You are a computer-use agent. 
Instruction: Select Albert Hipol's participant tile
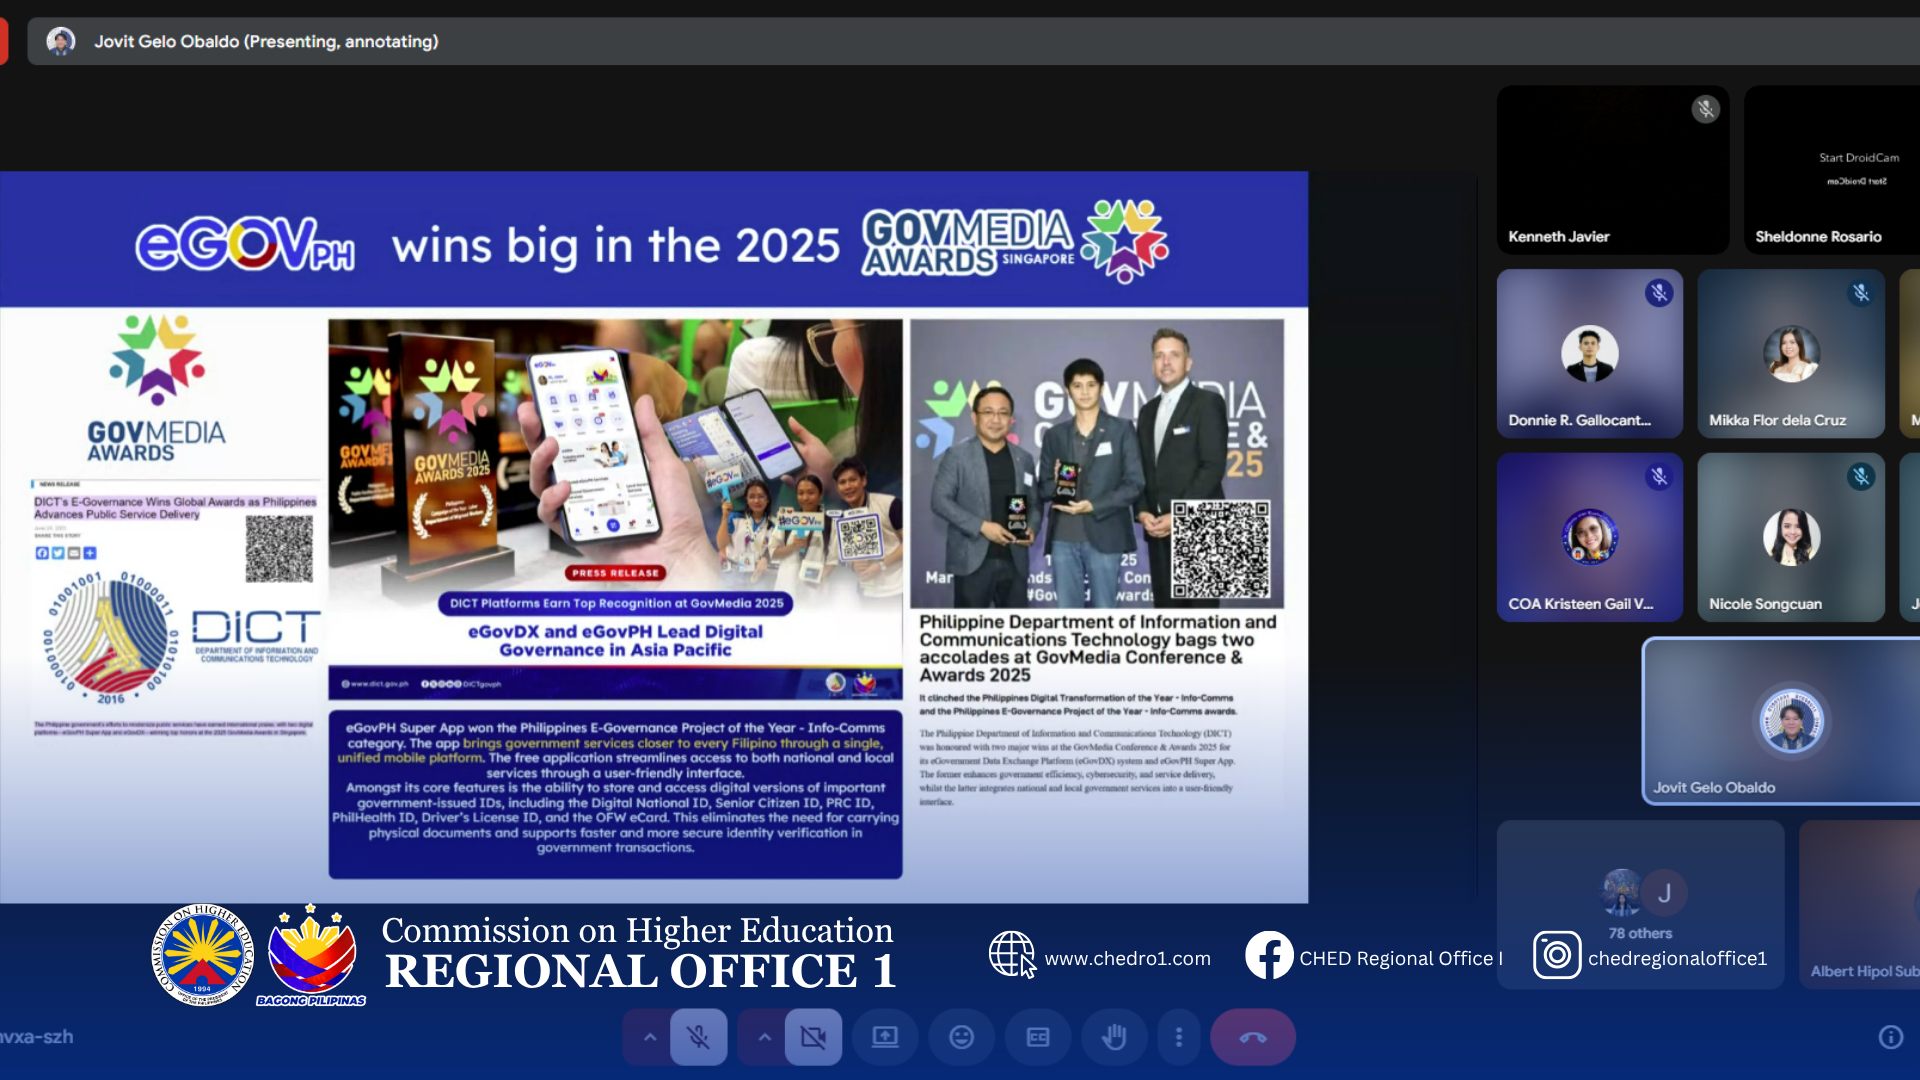1860,905
